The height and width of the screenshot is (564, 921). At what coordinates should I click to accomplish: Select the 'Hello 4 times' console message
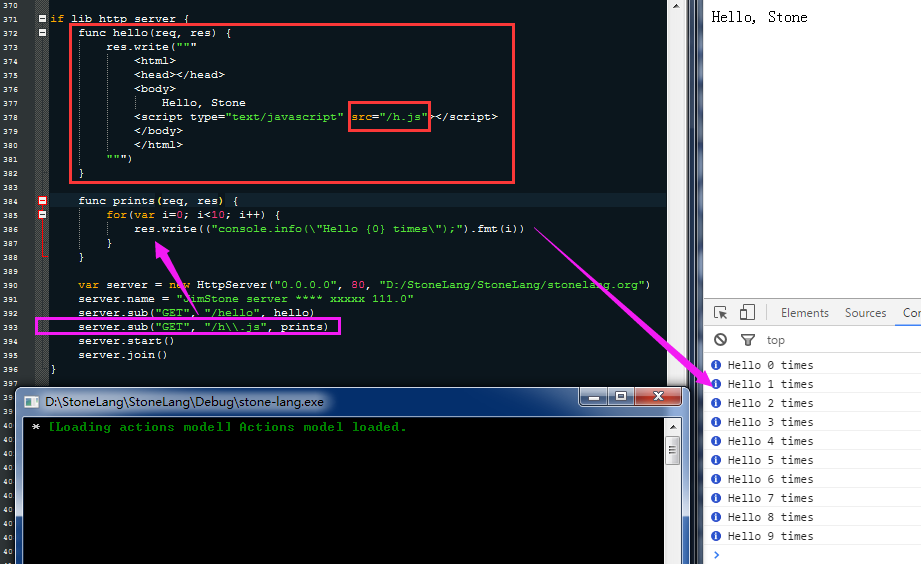coord(770,441)
